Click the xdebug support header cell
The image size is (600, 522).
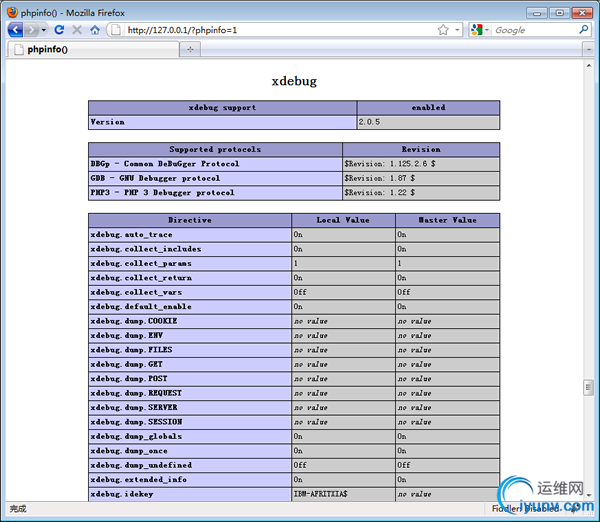(x=222, y=108)
